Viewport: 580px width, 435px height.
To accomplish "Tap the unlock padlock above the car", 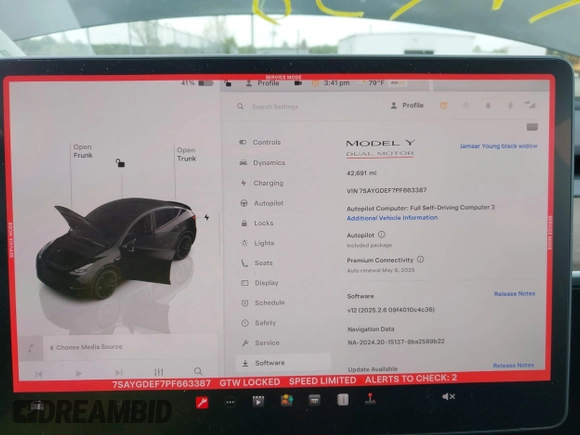I will pos(120,162).
